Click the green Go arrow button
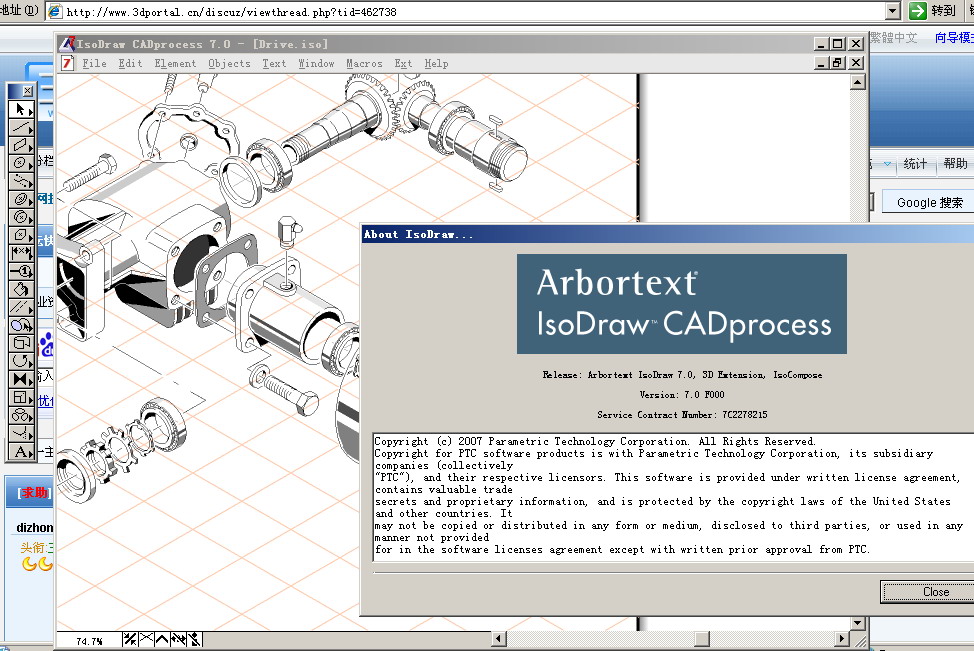974x651 pixels. point(917,11)
